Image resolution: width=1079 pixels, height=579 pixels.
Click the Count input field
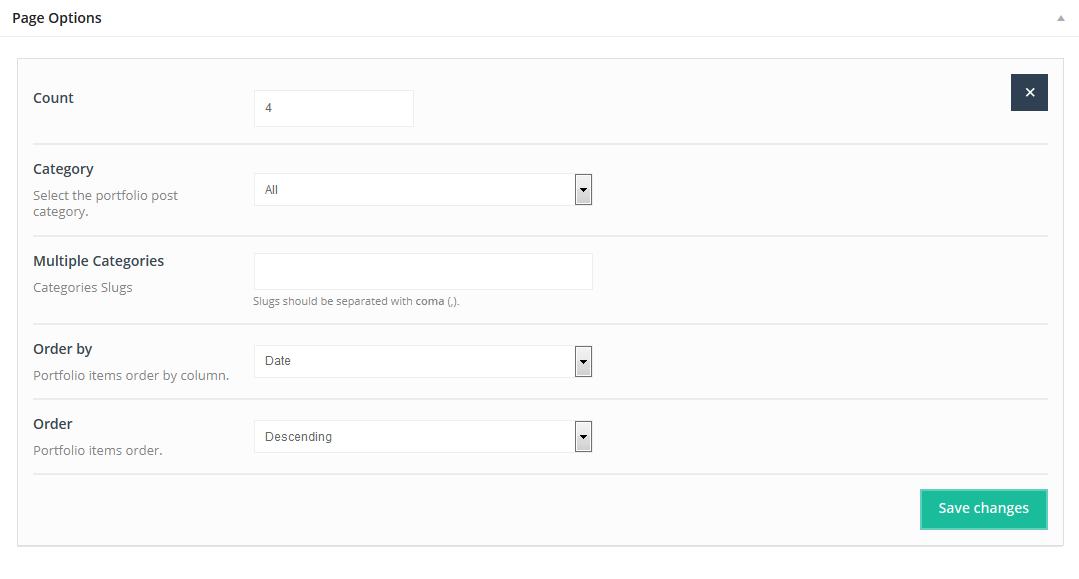333,108
